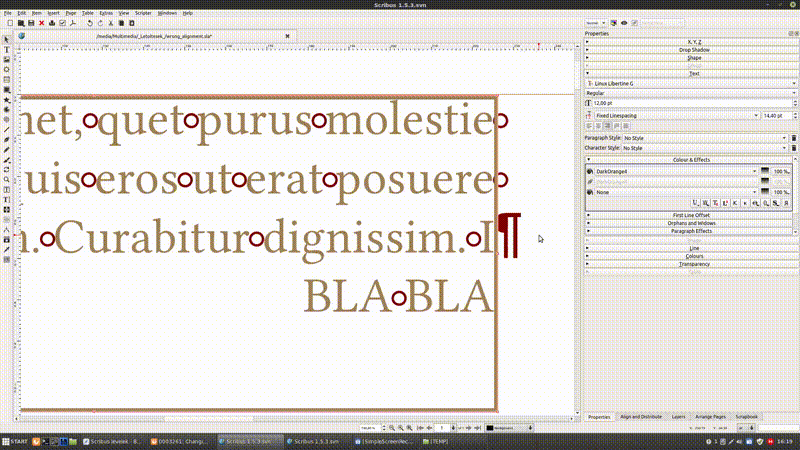Select the Text Frame tool
This screenshot has height=450, width=800.
(x=7, y=49)
